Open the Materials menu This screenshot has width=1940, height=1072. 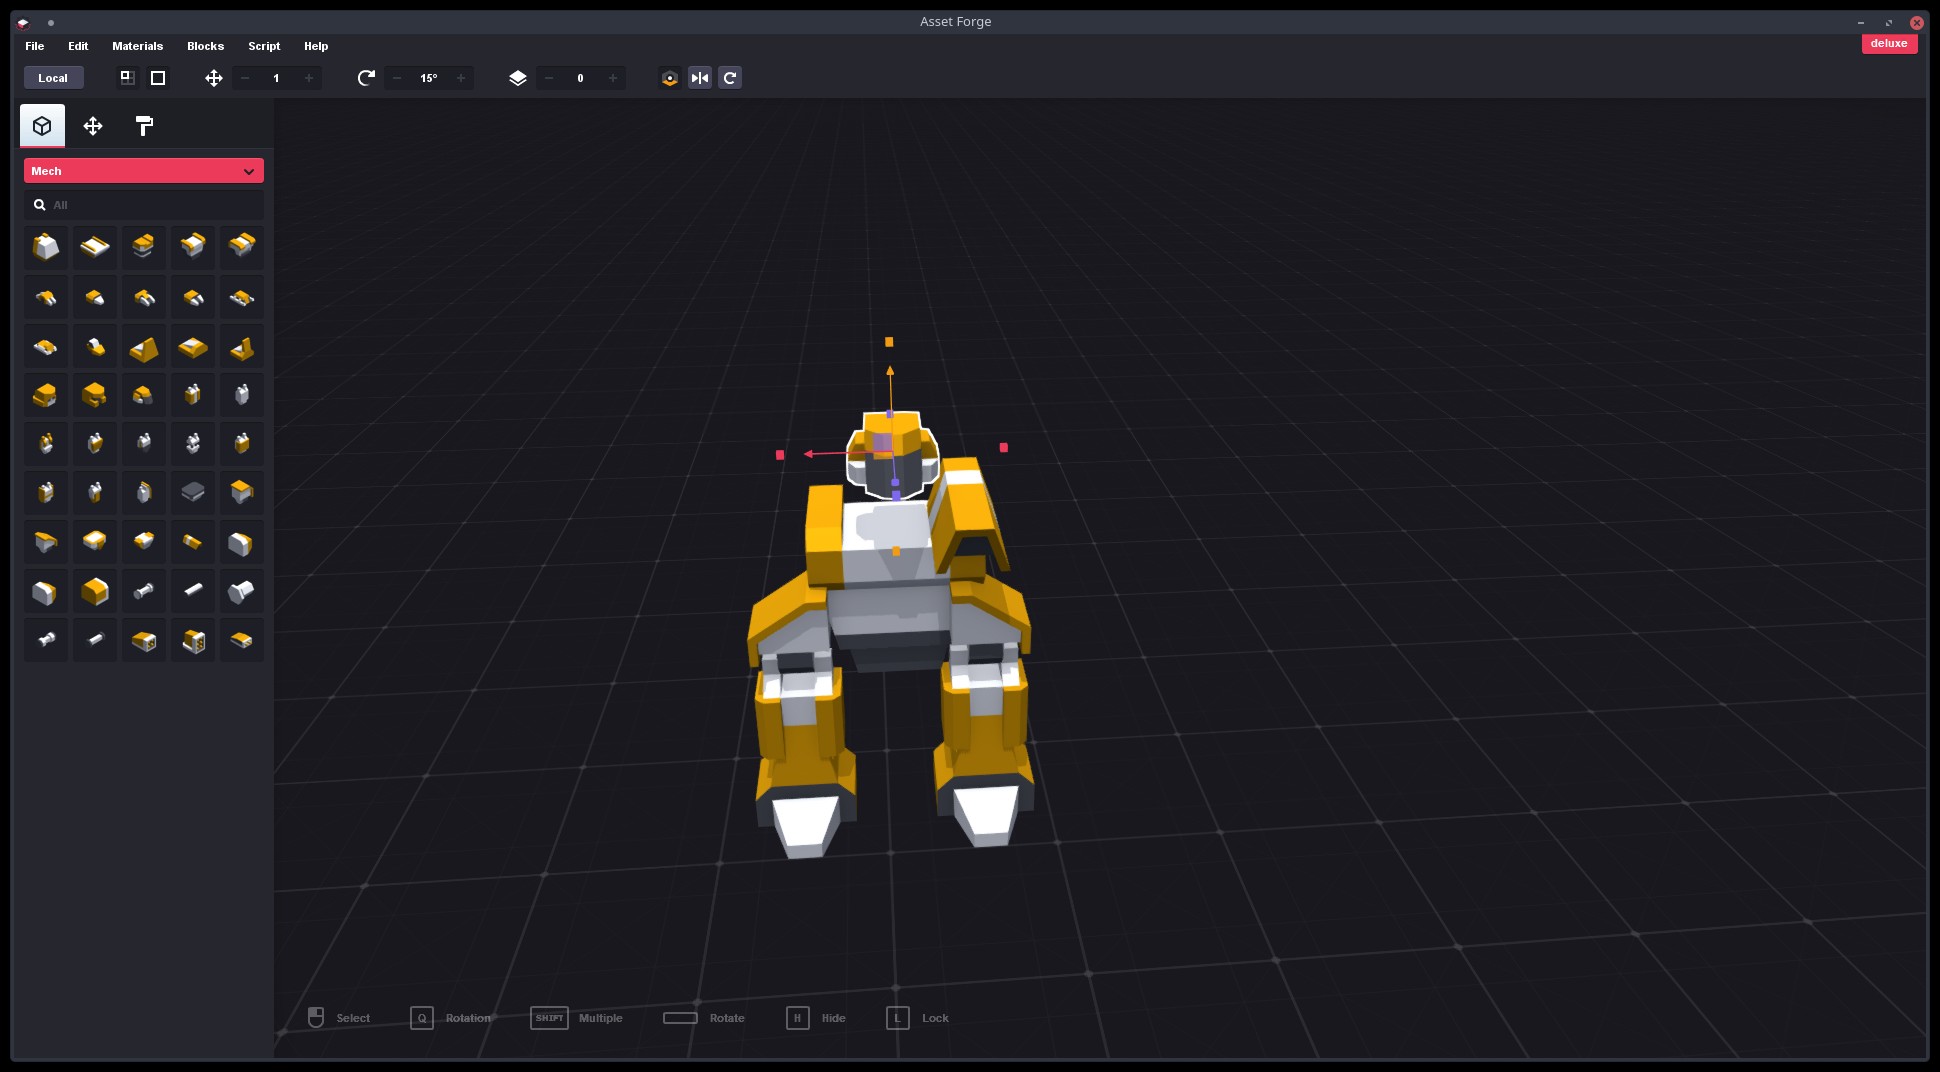click(x=137, y=46)
